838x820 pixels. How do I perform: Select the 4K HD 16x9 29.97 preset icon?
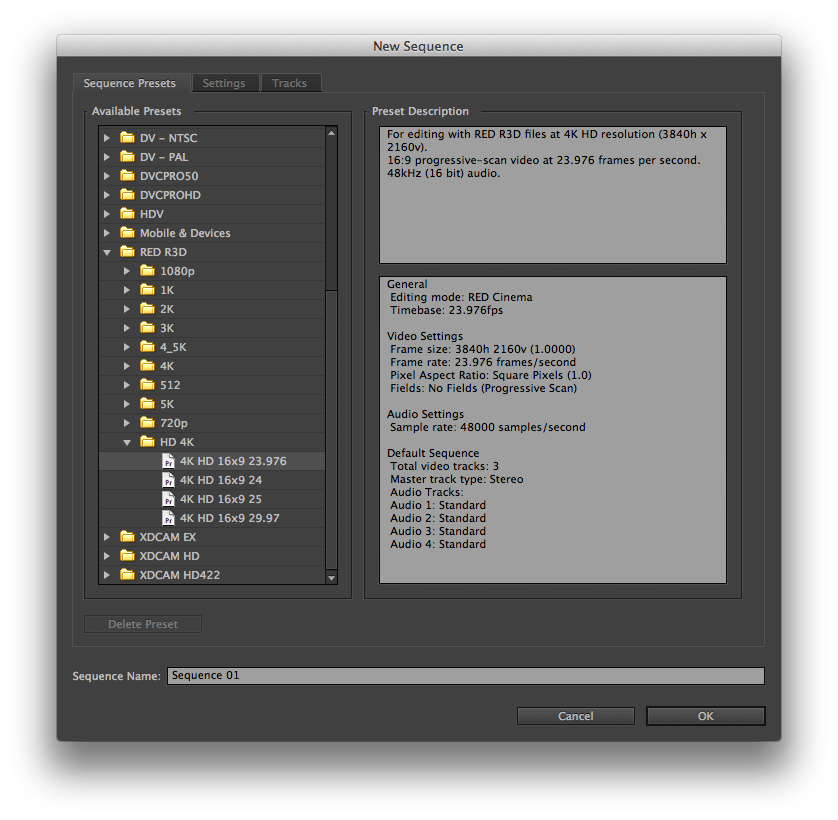coord(168,518)
